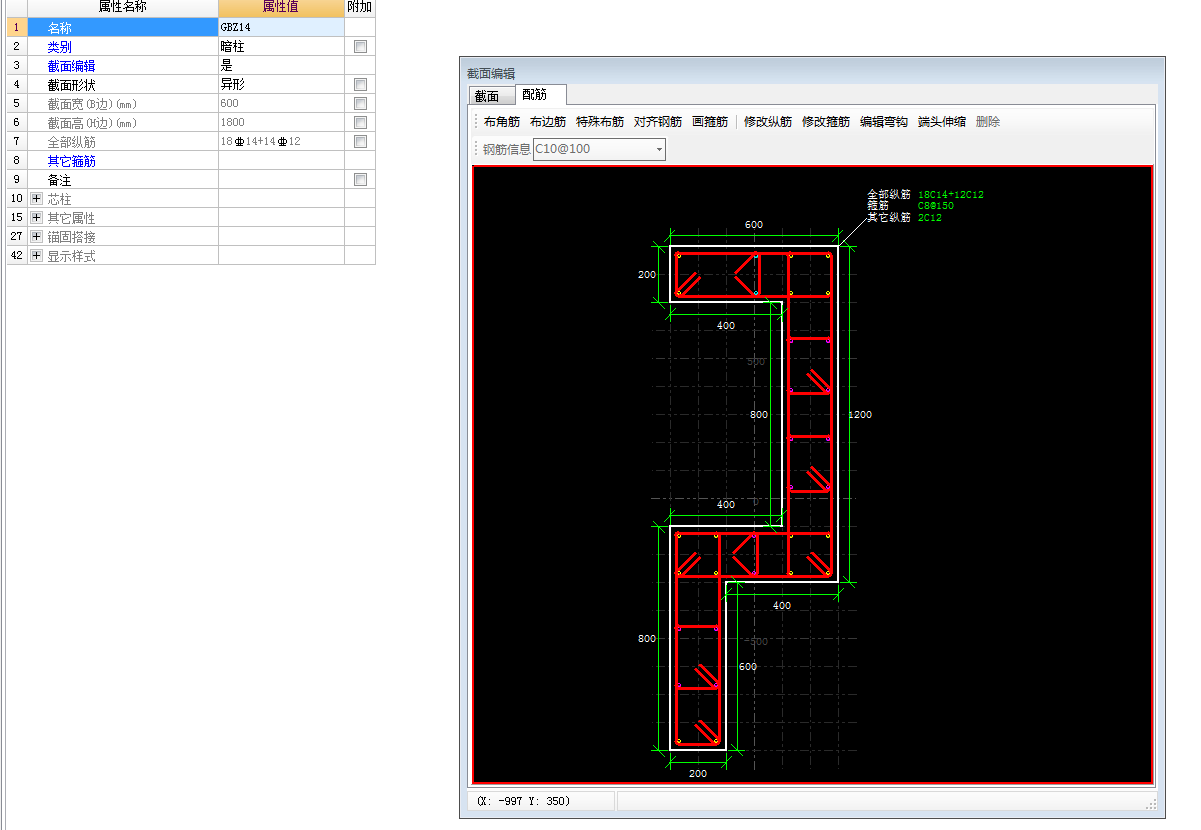Edit the GBZ14 name value

click(281, 27)
